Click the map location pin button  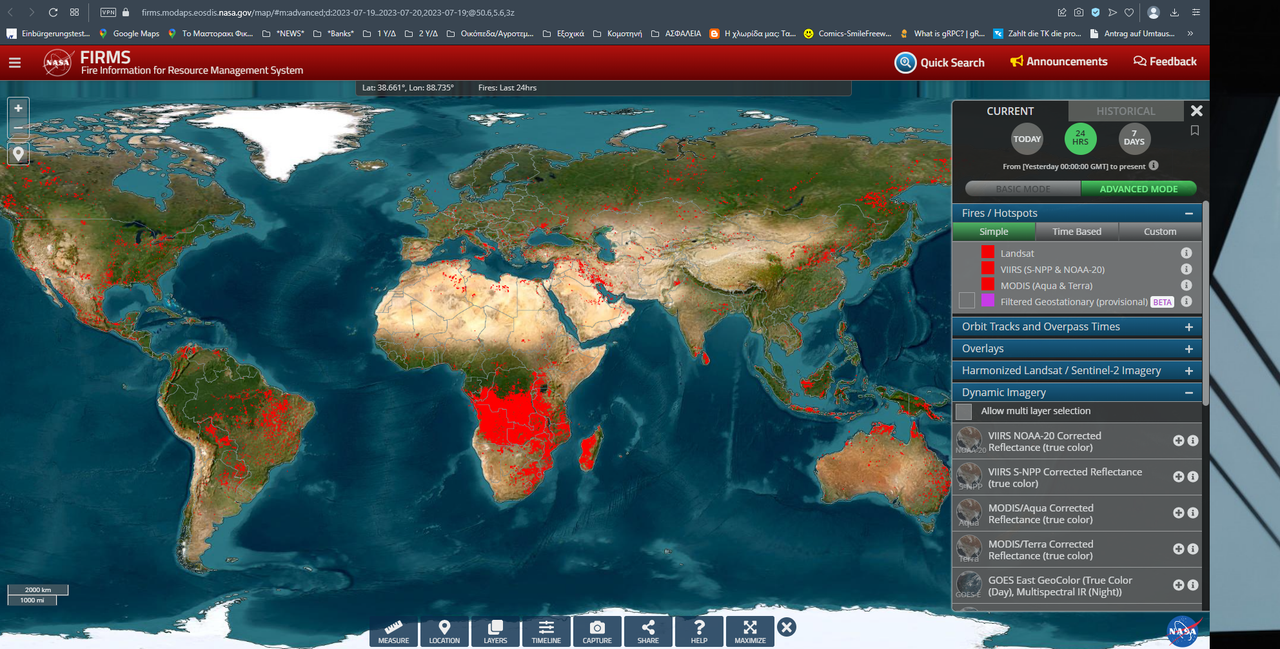18,154
